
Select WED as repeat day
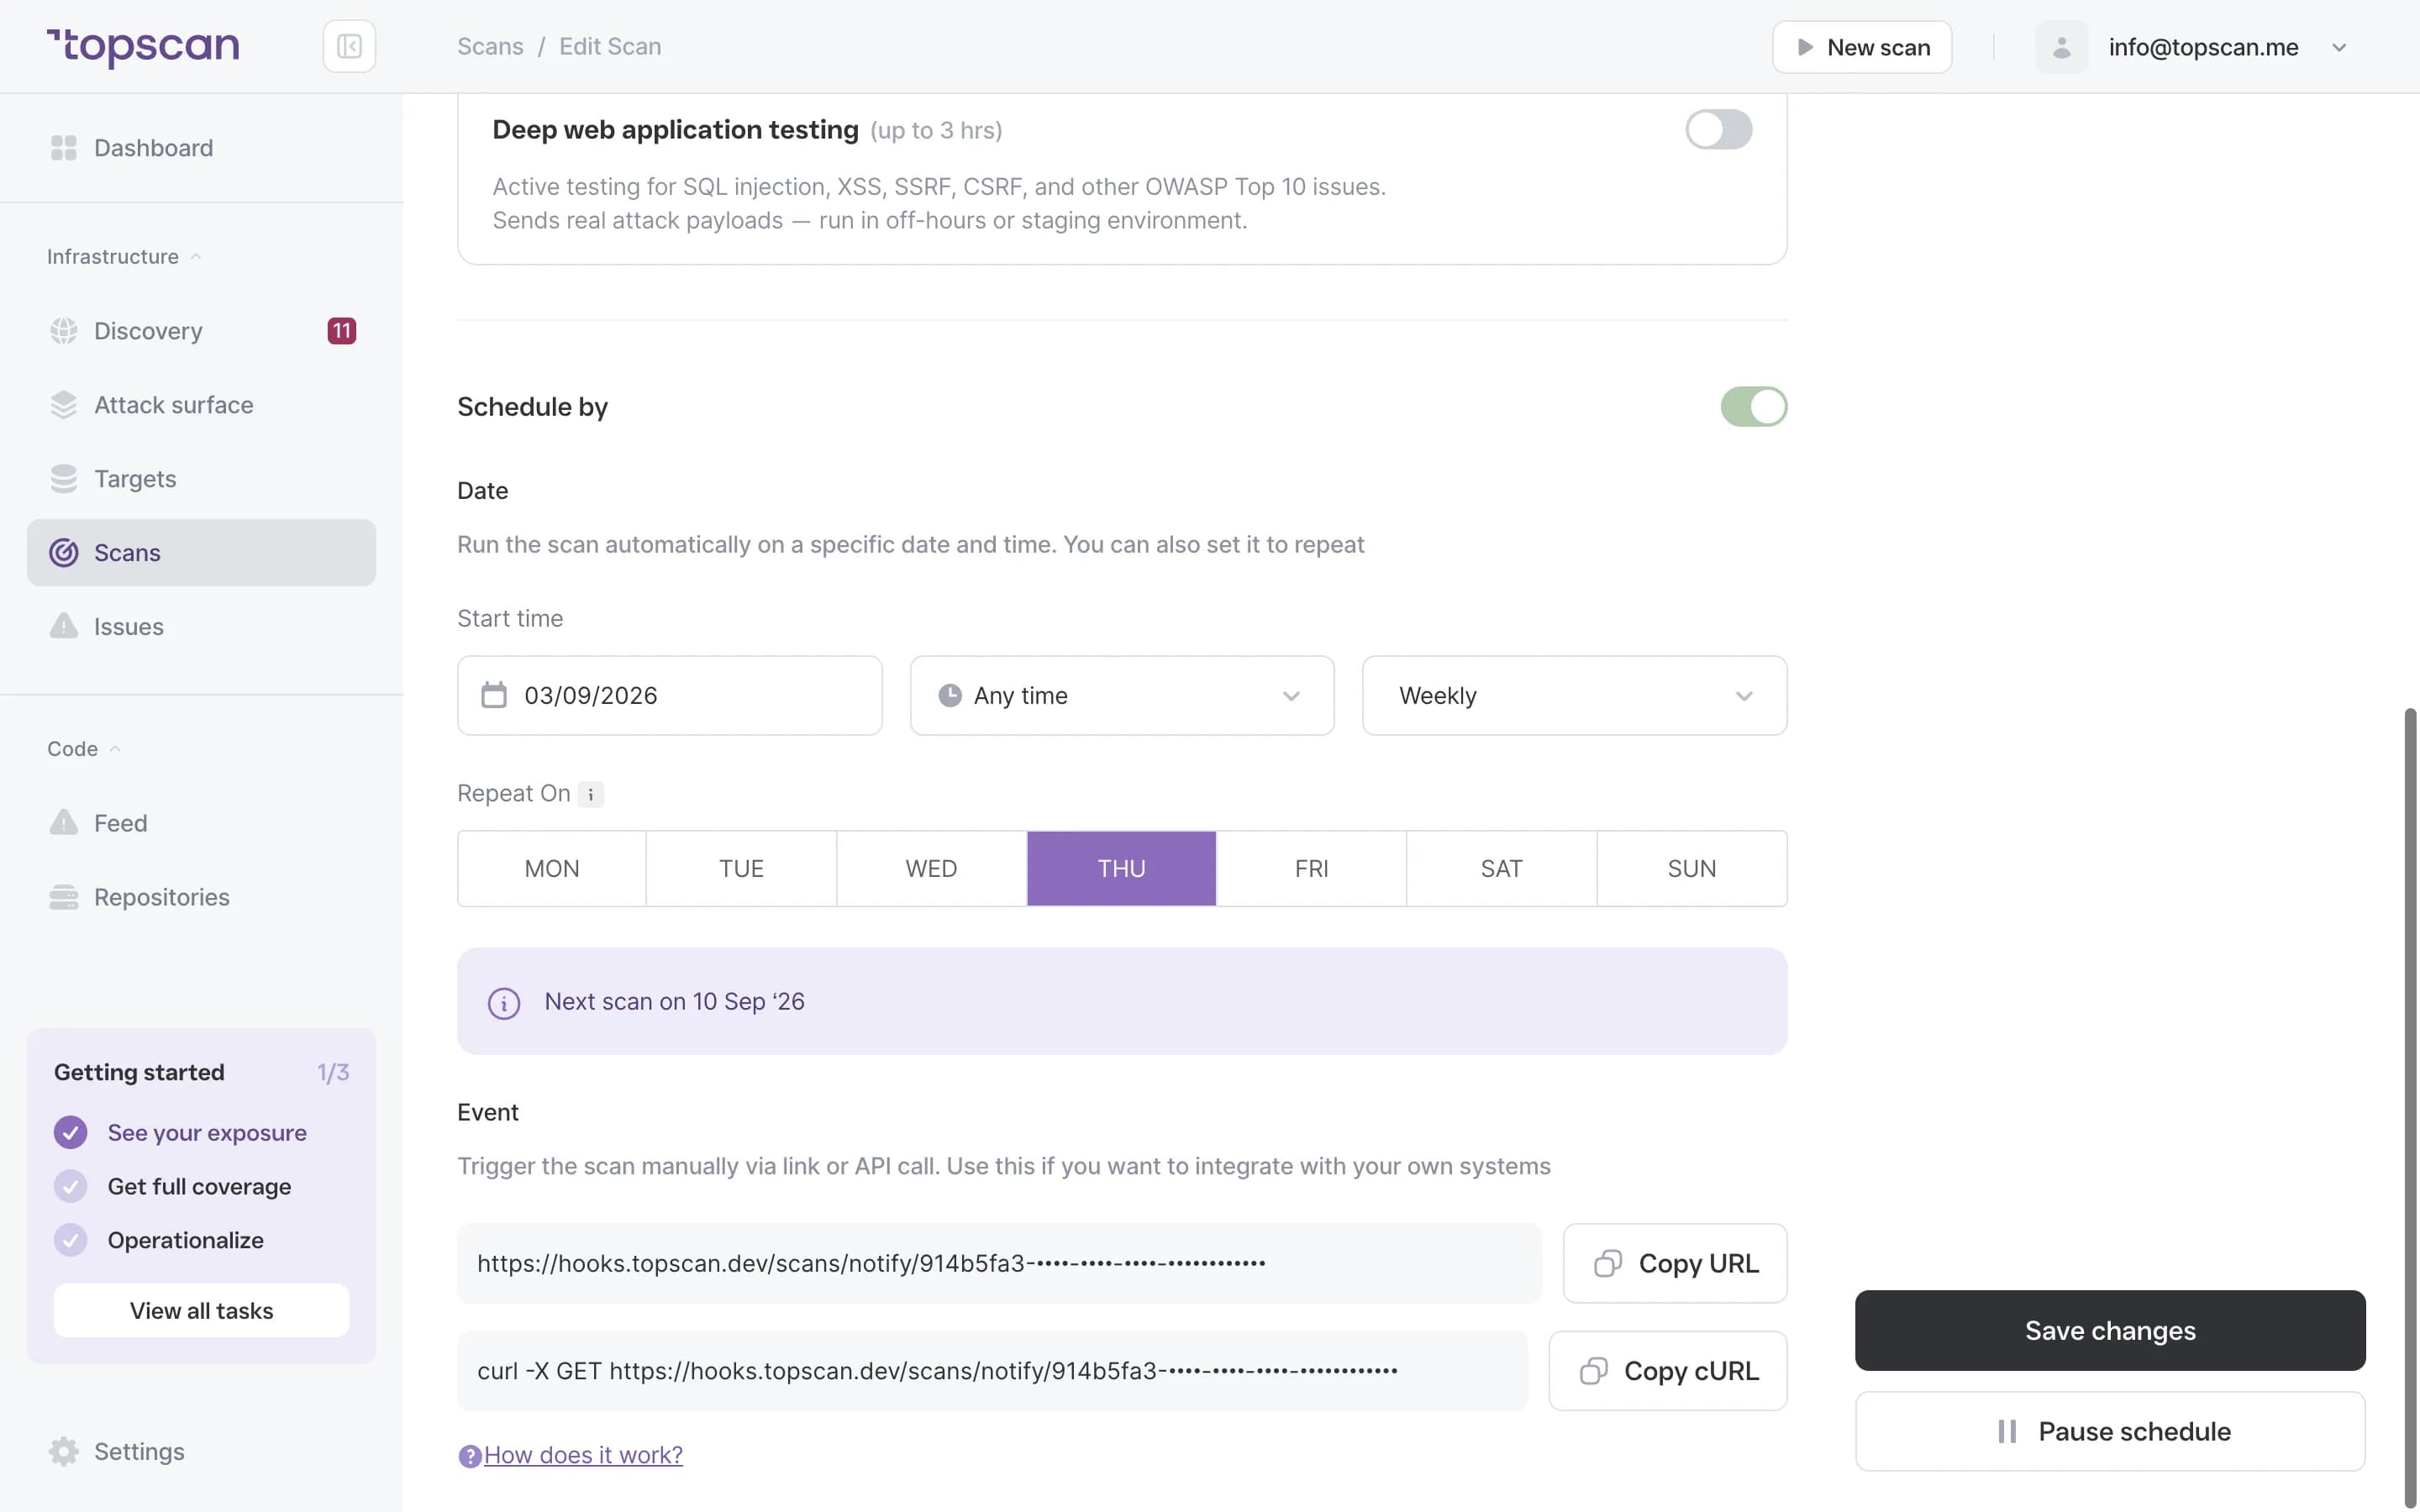tap(931, 868)
